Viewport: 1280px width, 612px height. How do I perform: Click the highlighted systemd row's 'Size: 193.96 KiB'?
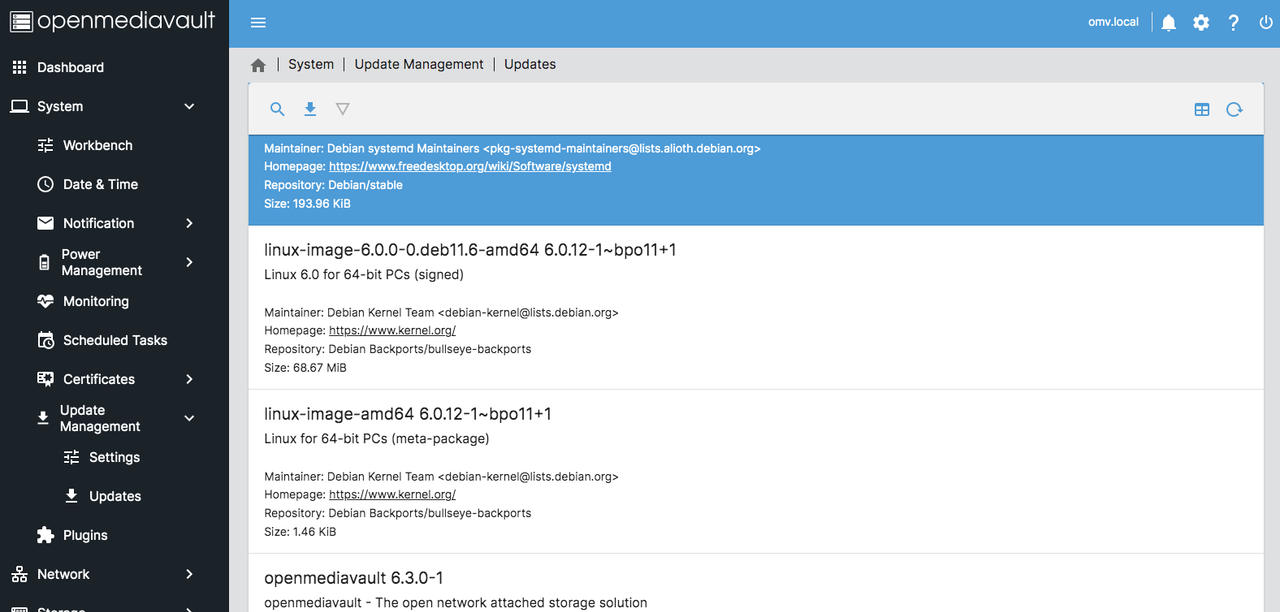307,203
